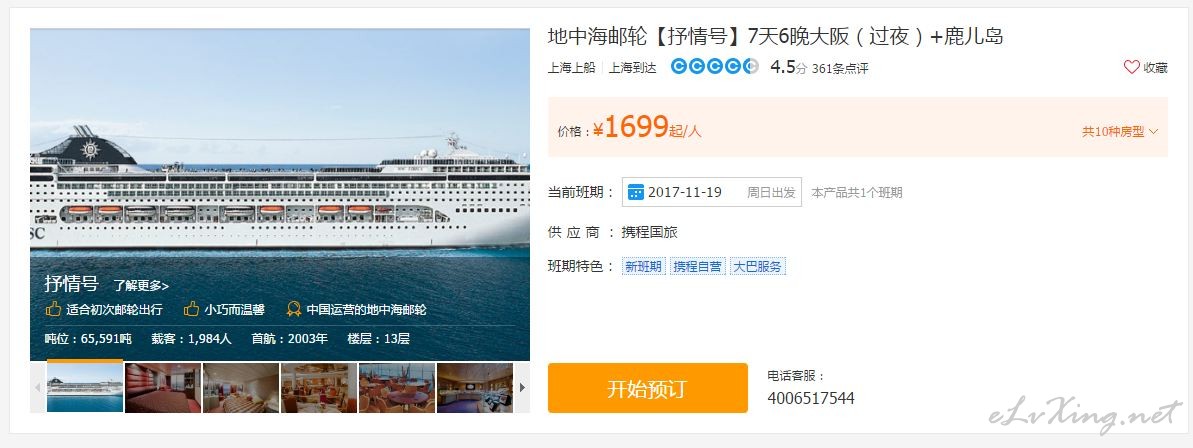
Task: Click the thumbs-up icon next to 适合初次邮轮出行
Action: (x=53, y=310)
